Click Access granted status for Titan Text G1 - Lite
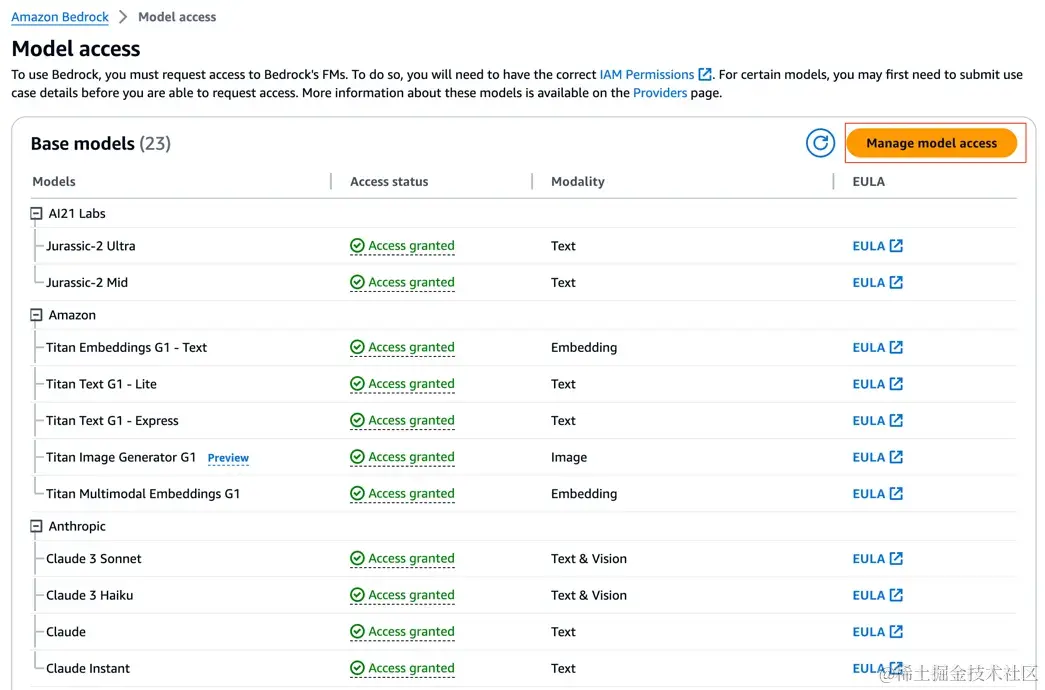 (x=403, y=384)
